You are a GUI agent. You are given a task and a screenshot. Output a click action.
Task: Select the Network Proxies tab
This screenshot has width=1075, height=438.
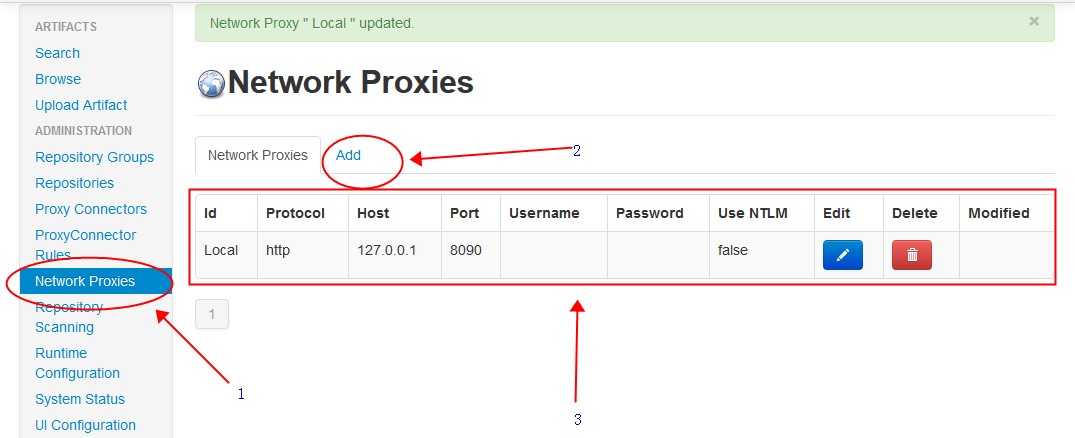(x=258, y=155)
